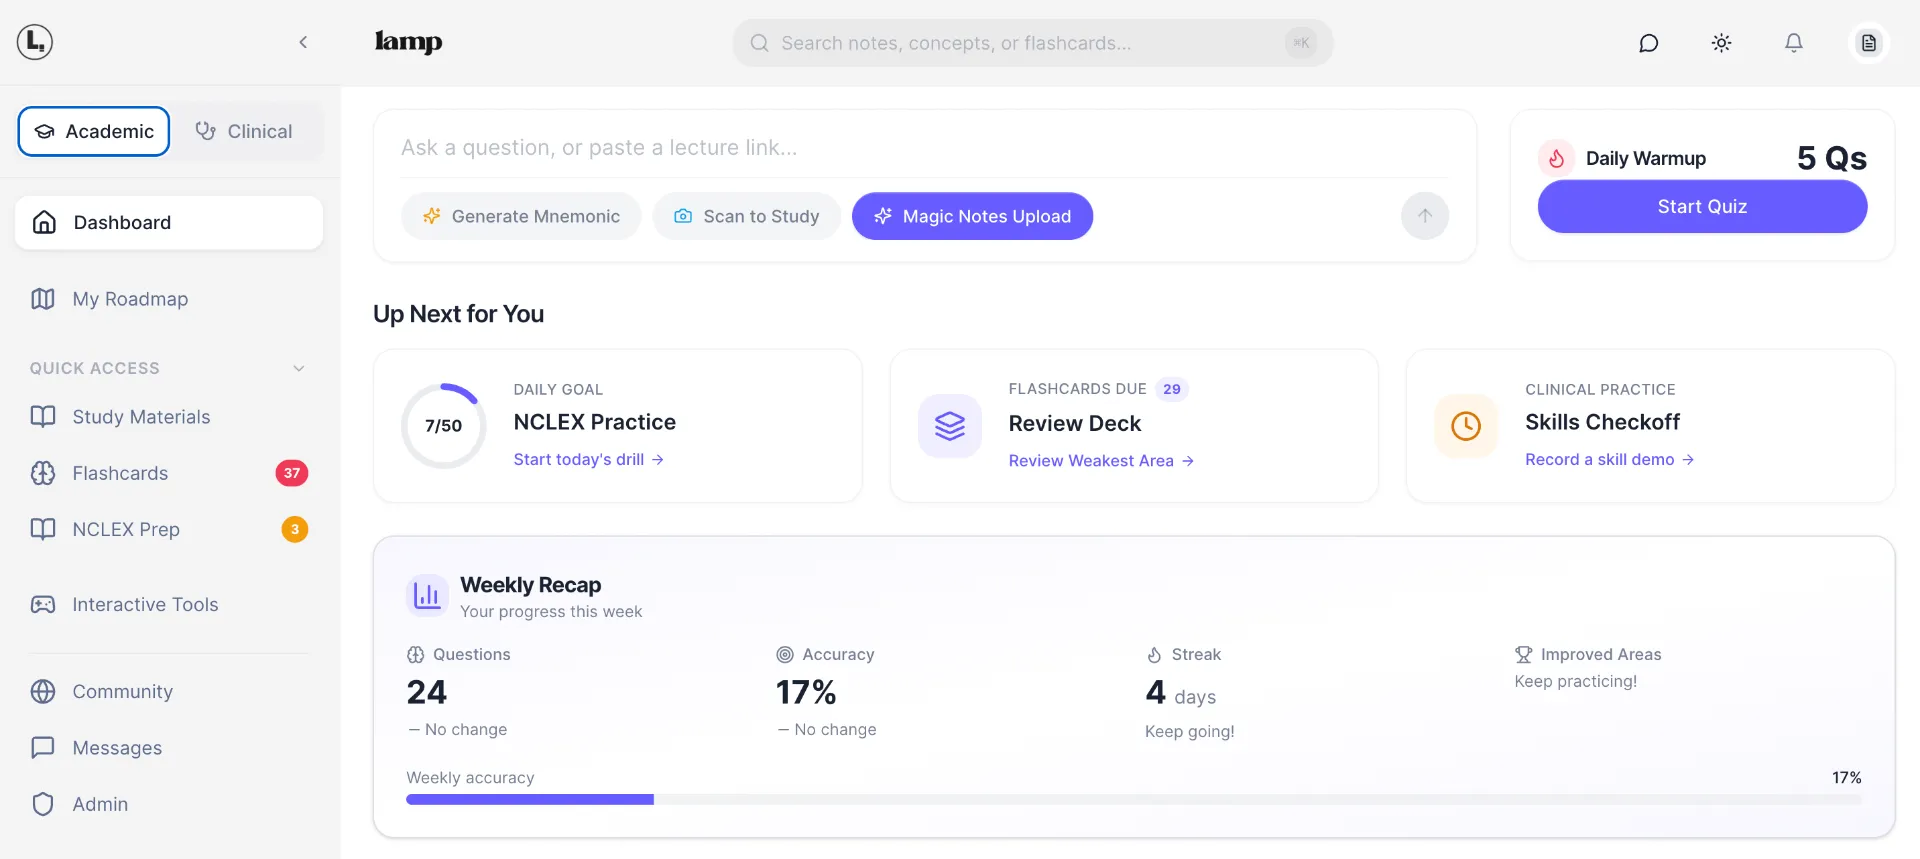Switch to Clinical mode
Viewport: 1920px width, 859px height.
(245, 132)
